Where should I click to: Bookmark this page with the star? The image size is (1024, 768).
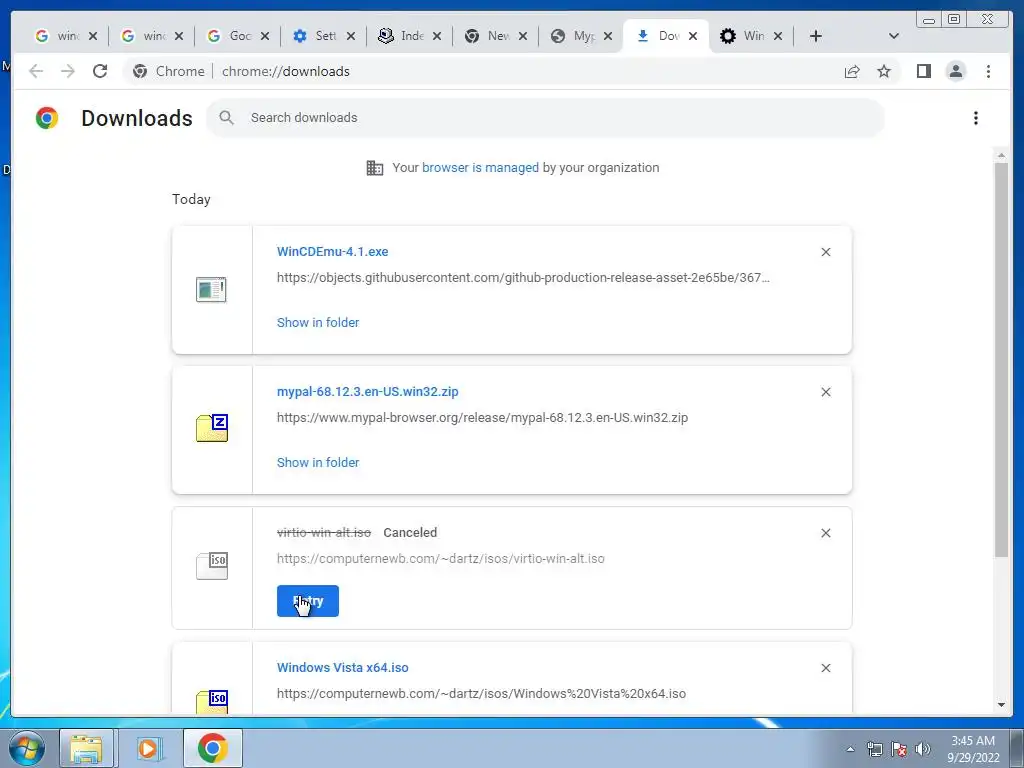(x=884, y=71)
